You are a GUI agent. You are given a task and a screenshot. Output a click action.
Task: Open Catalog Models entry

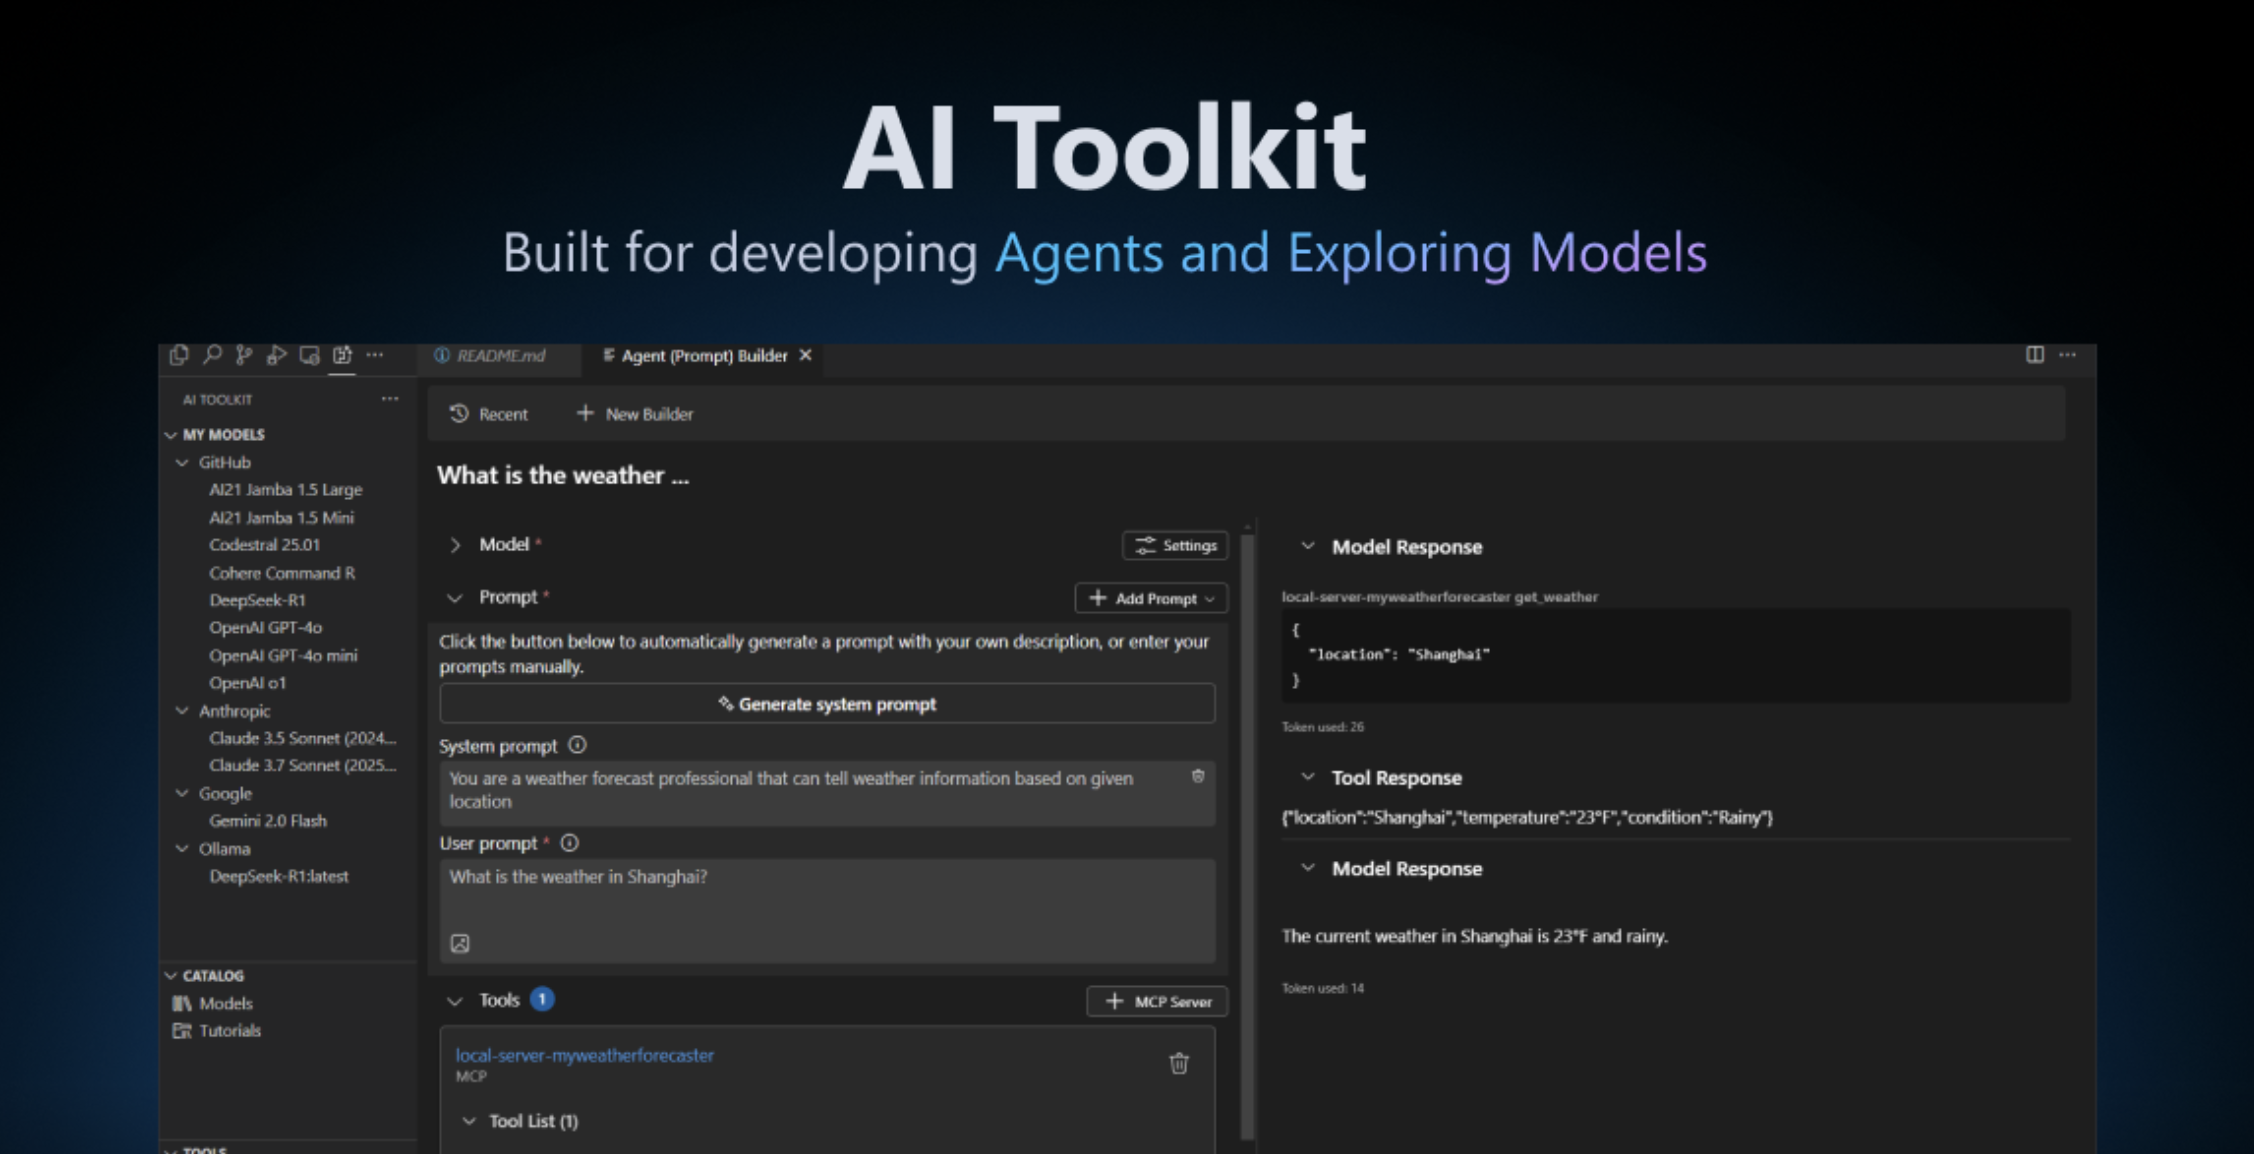tap(213, 1003)
